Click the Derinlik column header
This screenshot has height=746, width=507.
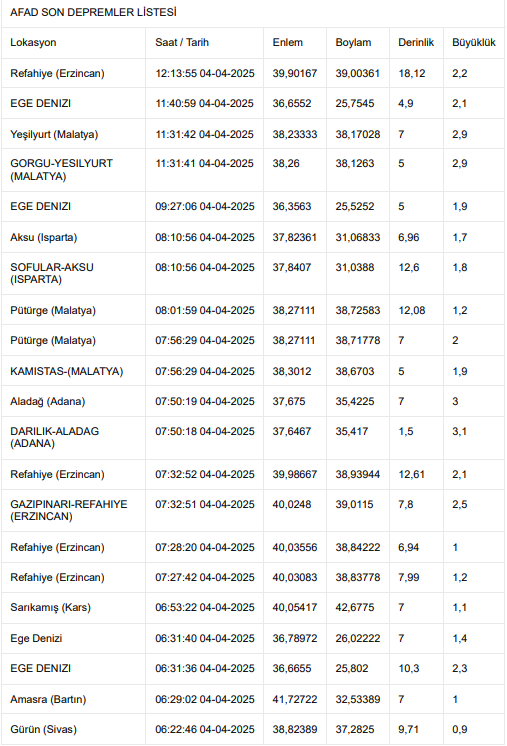coord(416,42)
